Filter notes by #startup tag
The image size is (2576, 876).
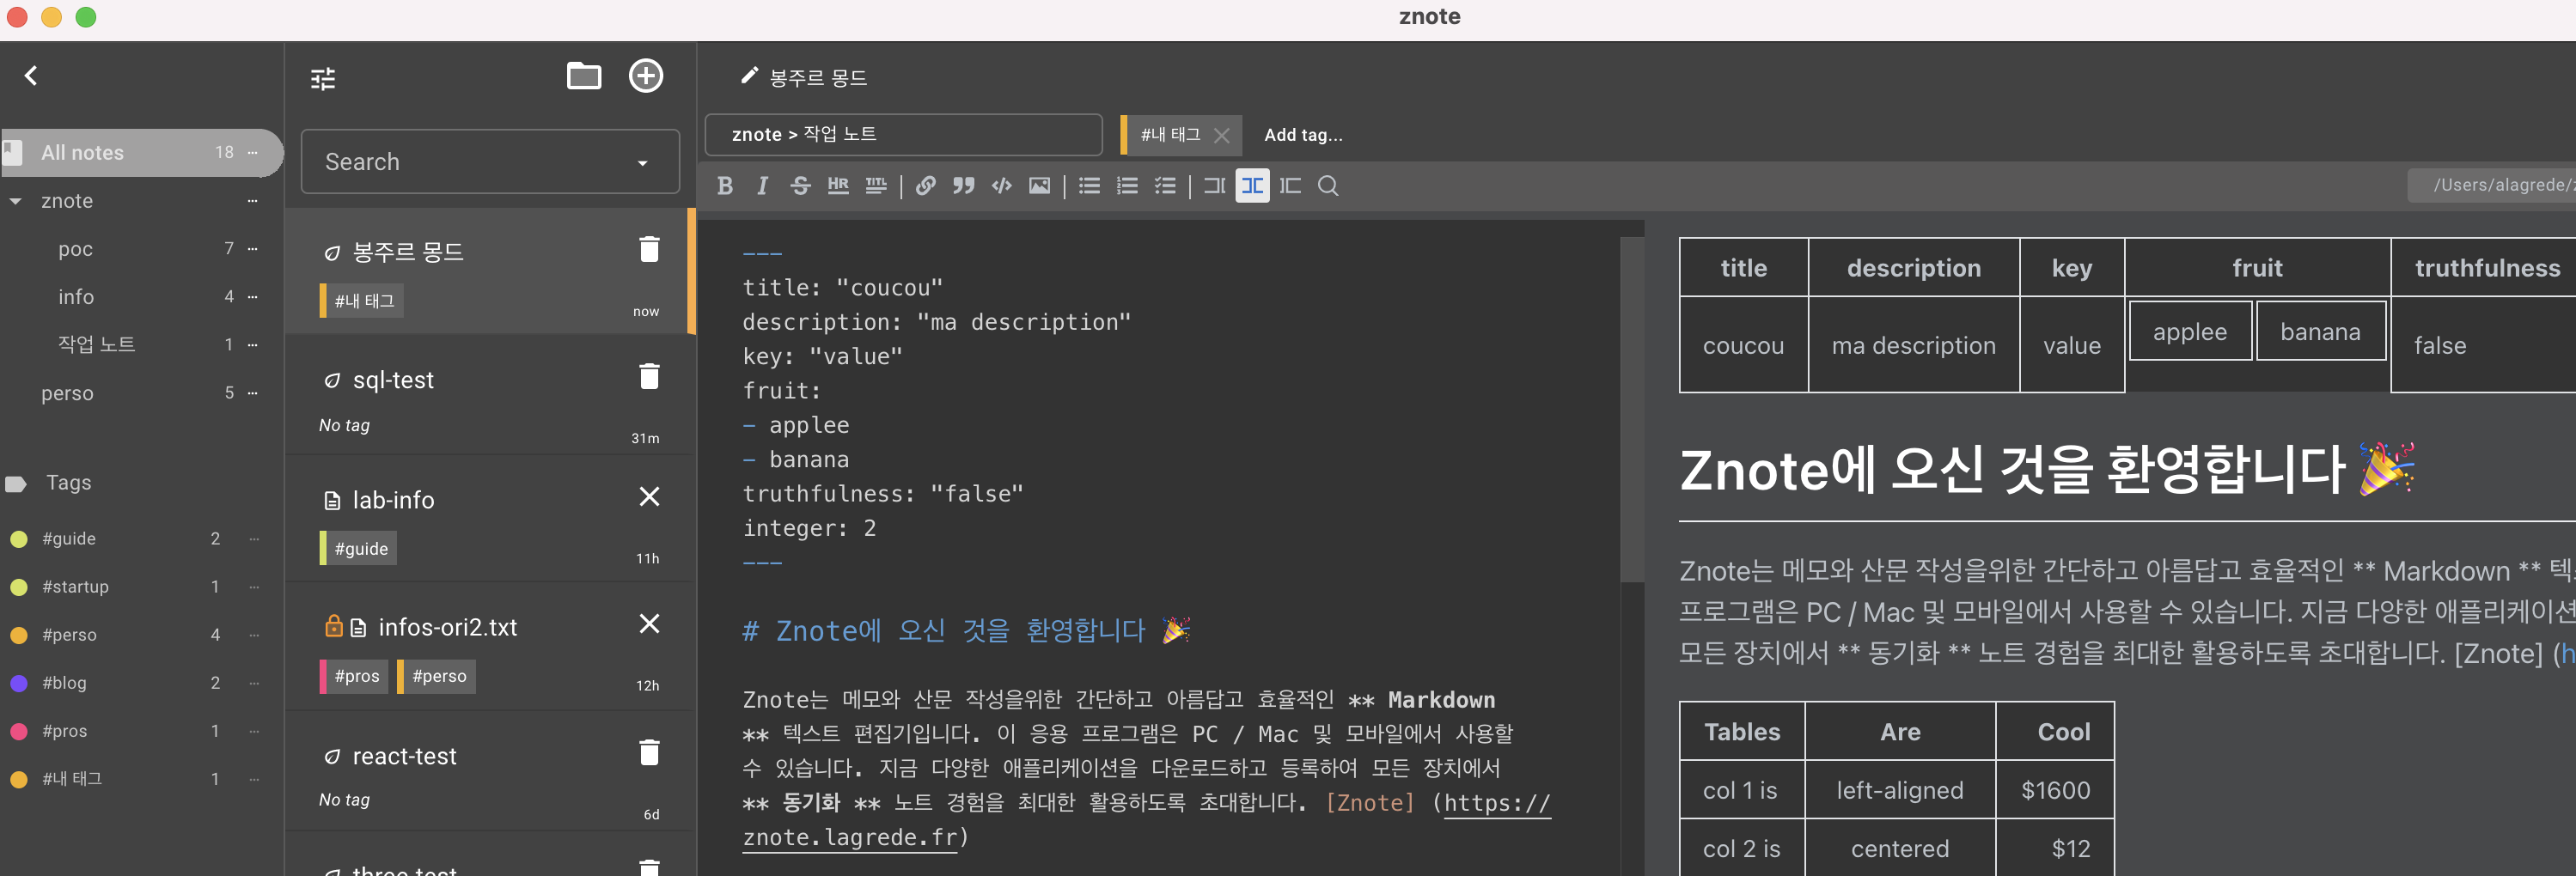tap(75, 586)
